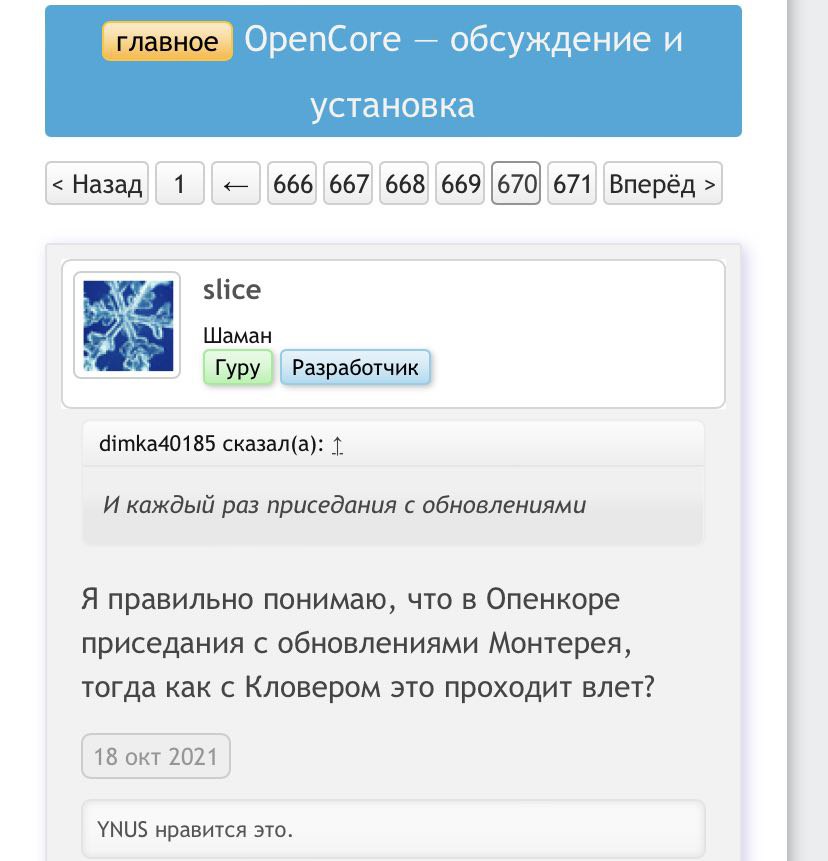Open the "главное" yellow badge
Screen dimensions: 828x861
tap(167, 41)
